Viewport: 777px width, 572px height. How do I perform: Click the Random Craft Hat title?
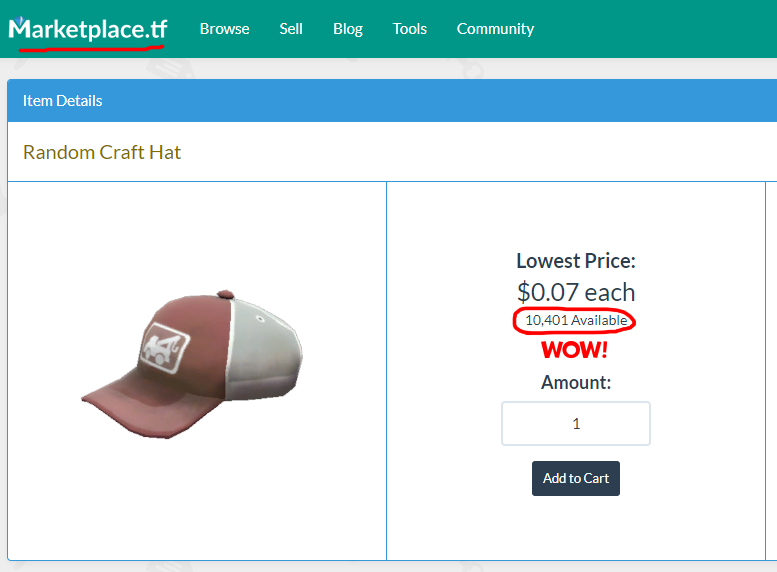point(102,152)
